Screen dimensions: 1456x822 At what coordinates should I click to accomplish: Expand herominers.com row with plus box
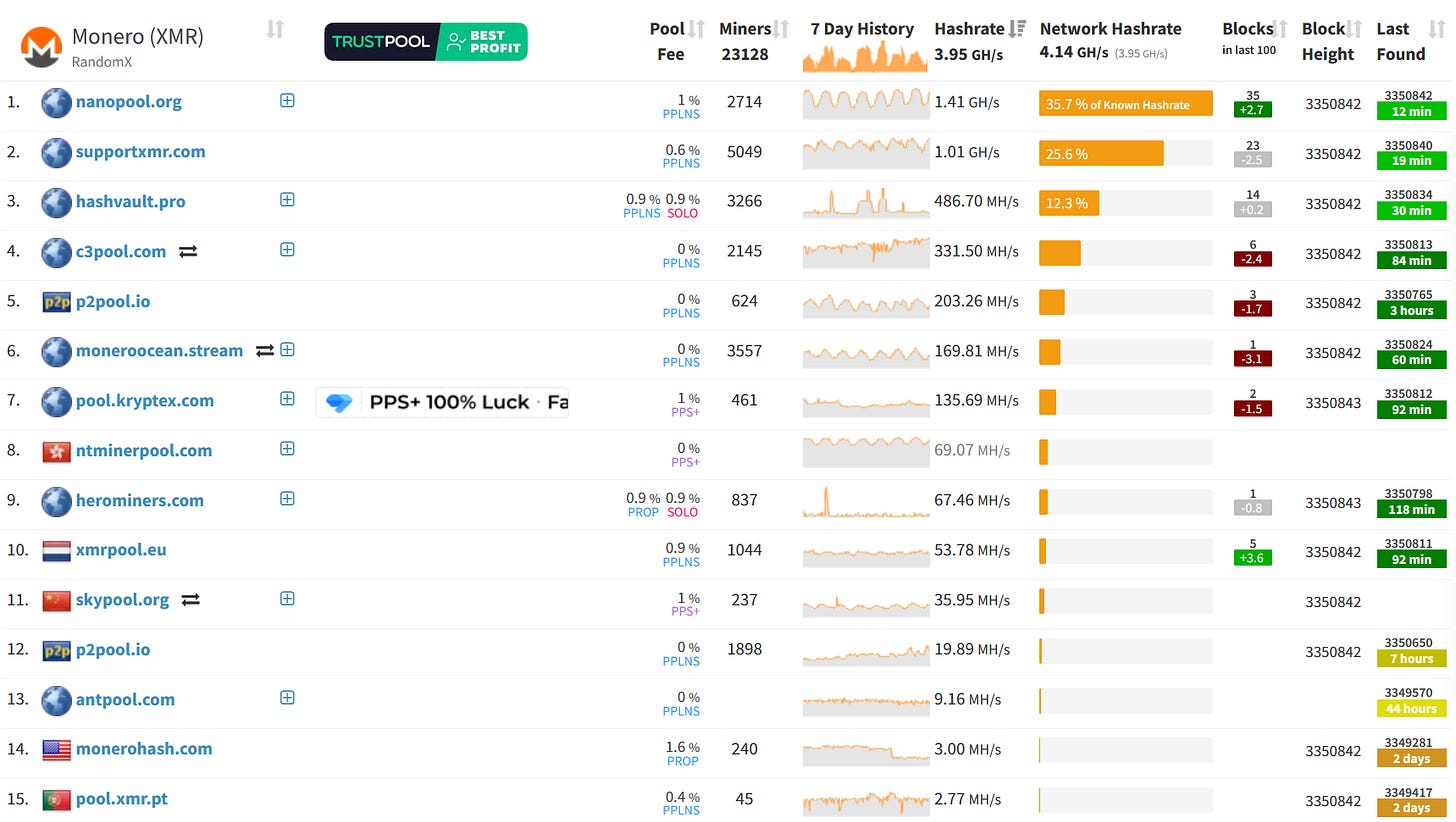pos(287,498)
